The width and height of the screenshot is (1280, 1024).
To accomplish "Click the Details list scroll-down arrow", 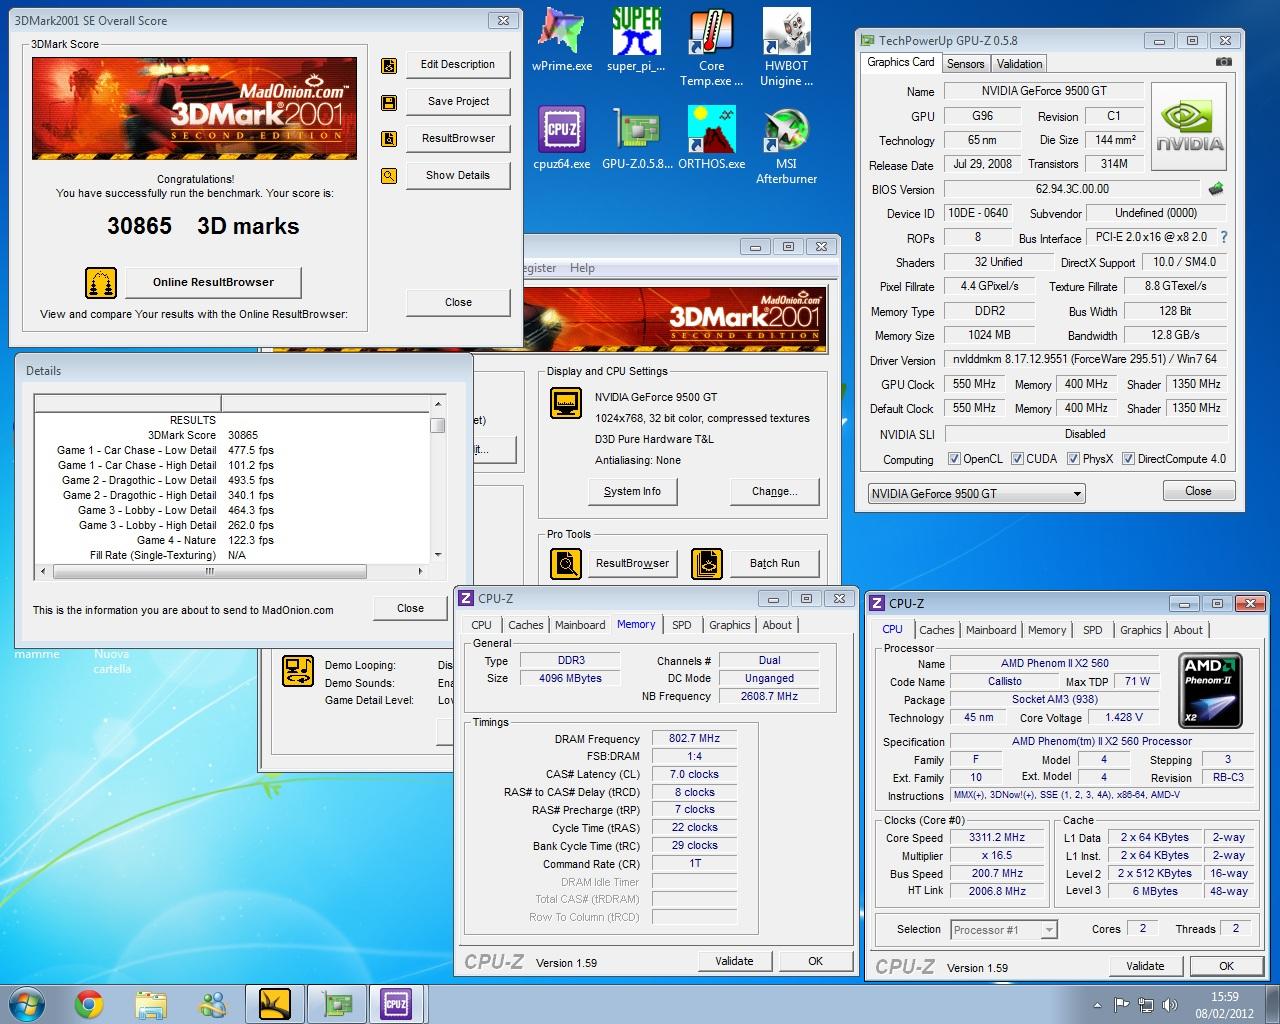I will (438, 554).
